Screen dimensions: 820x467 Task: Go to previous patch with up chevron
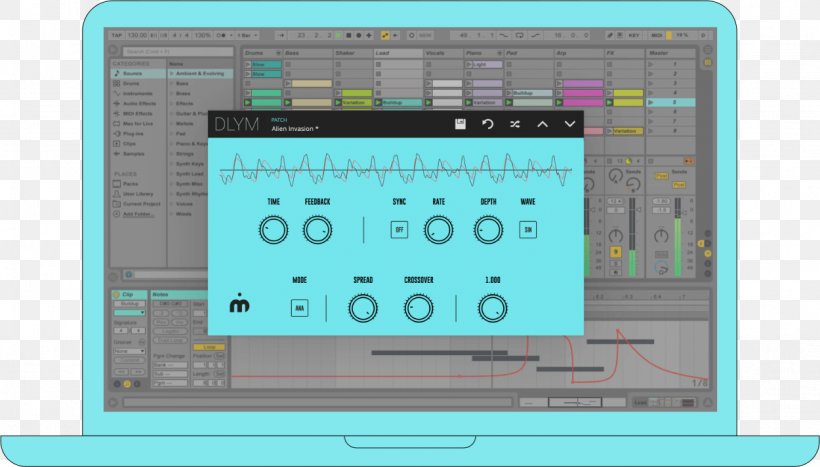543,124
